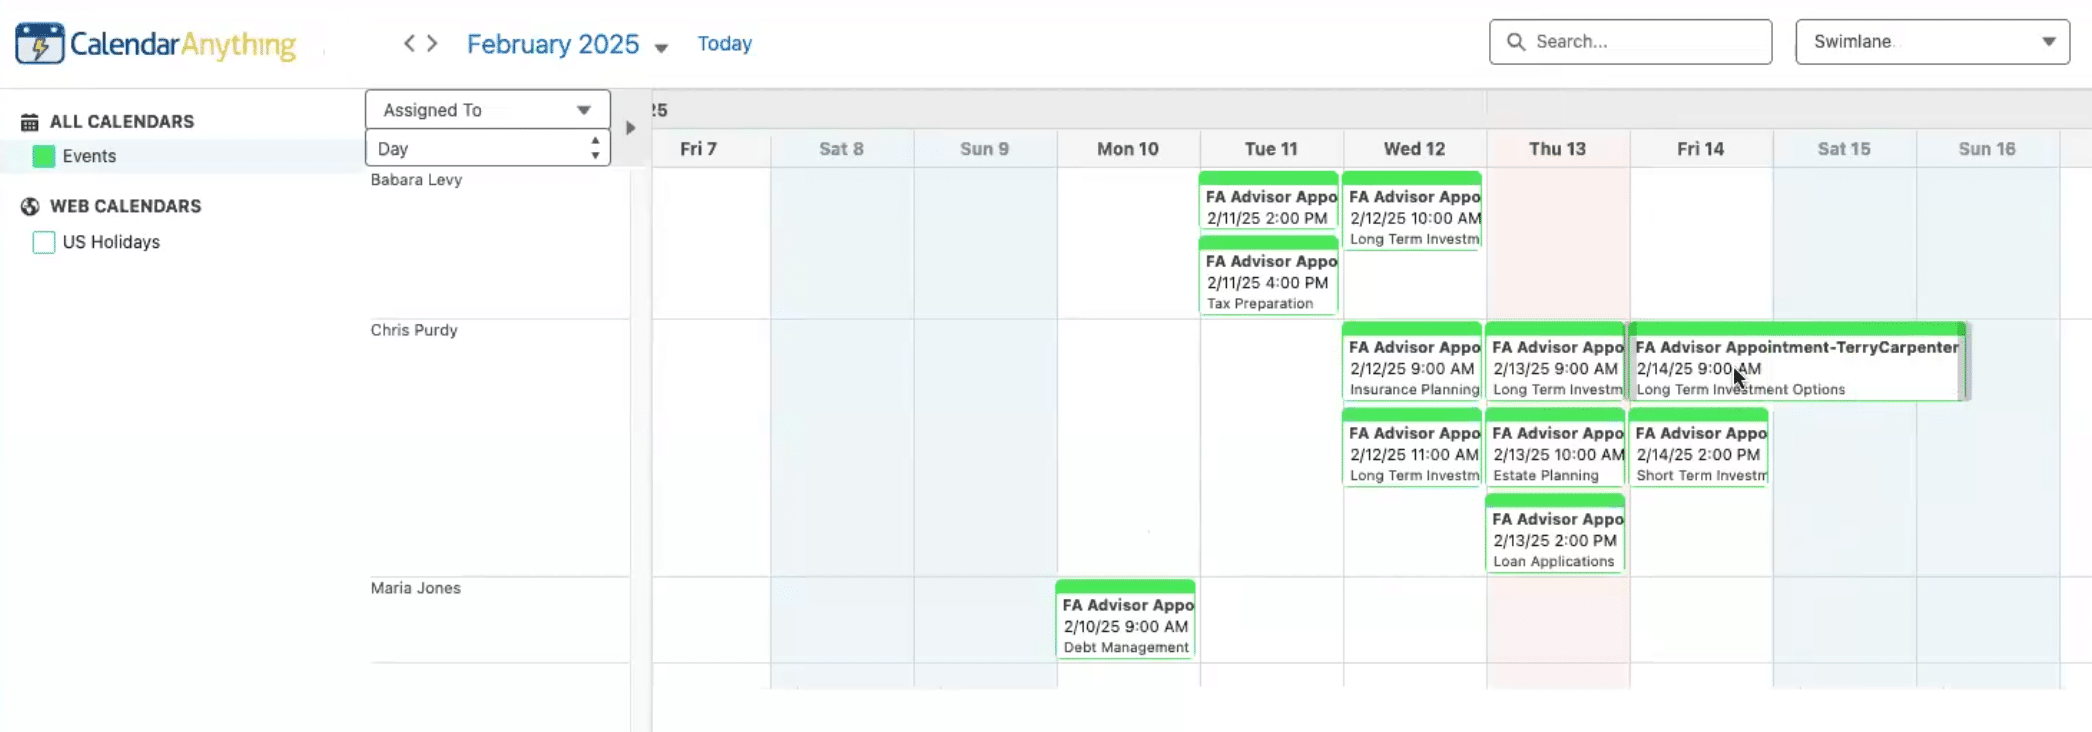The image size is (2092, 732).
Task: Select the Mon 10 column header
Action: (1128, 149)
